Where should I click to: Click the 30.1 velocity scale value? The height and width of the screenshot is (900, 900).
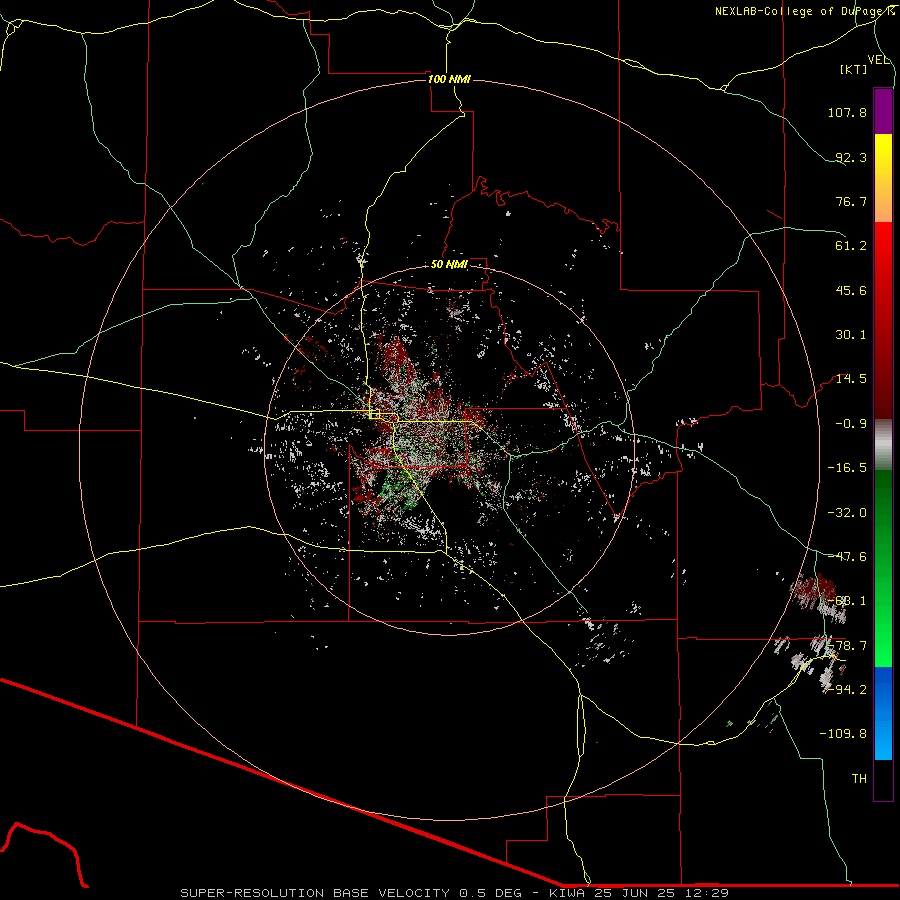click(851, 335)
